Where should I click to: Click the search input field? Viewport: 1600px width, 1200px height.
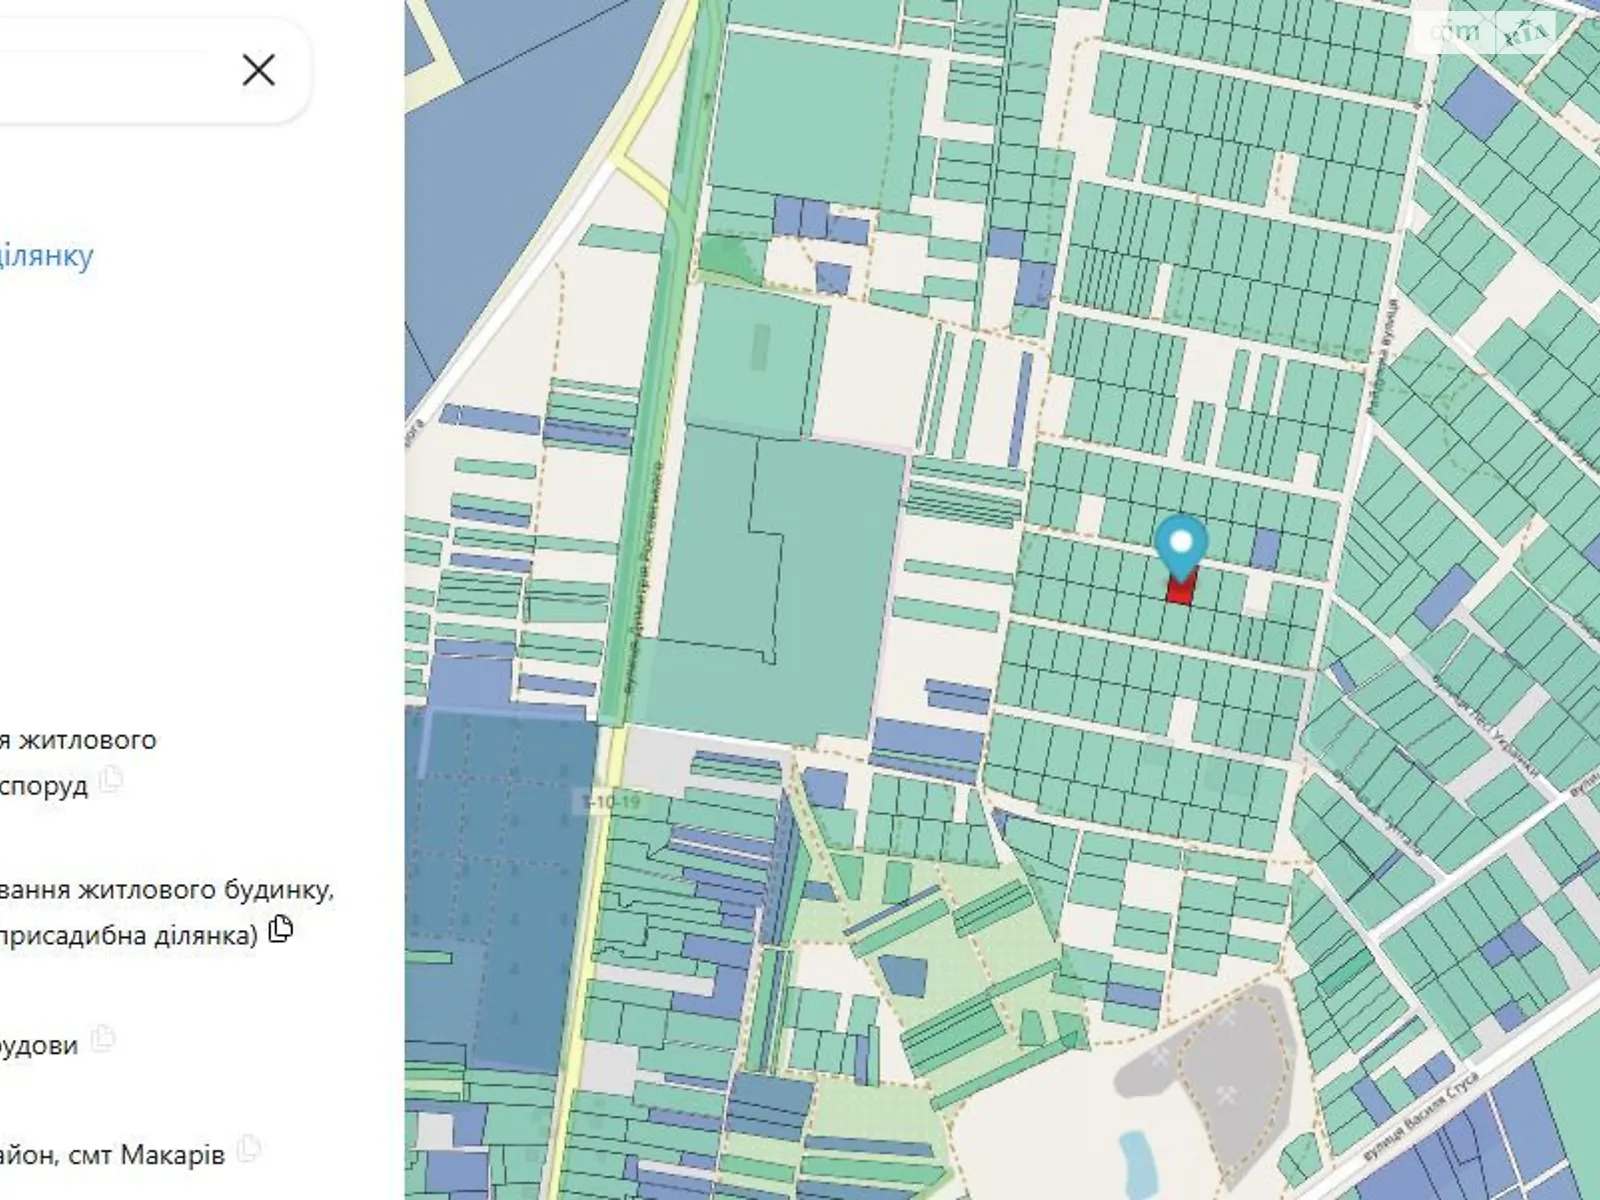tap(100, 70)
